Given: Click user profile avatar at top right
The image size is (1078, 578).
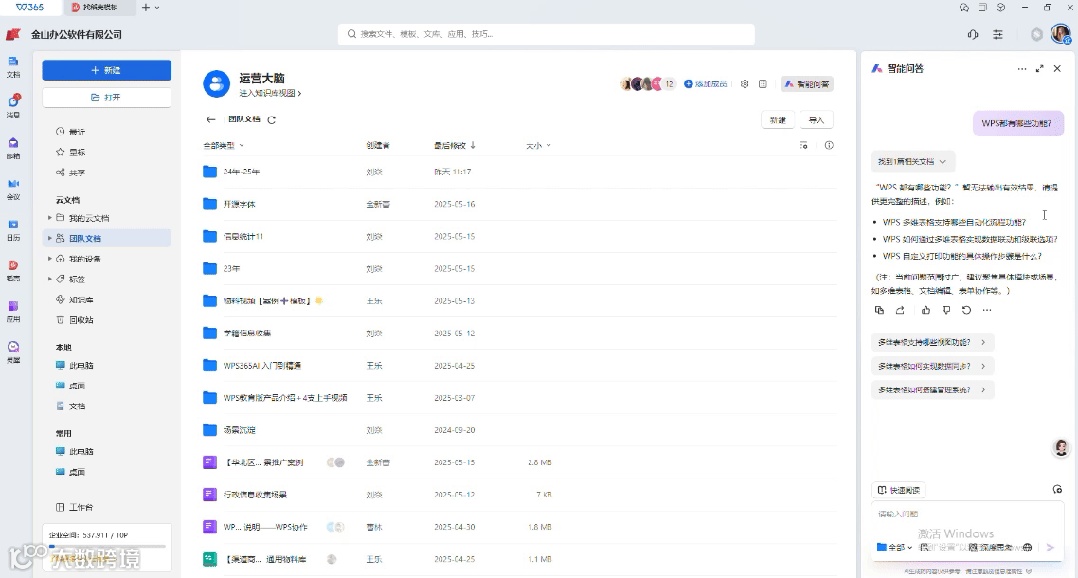Looking at the screenshot, I should (1061, 34).
